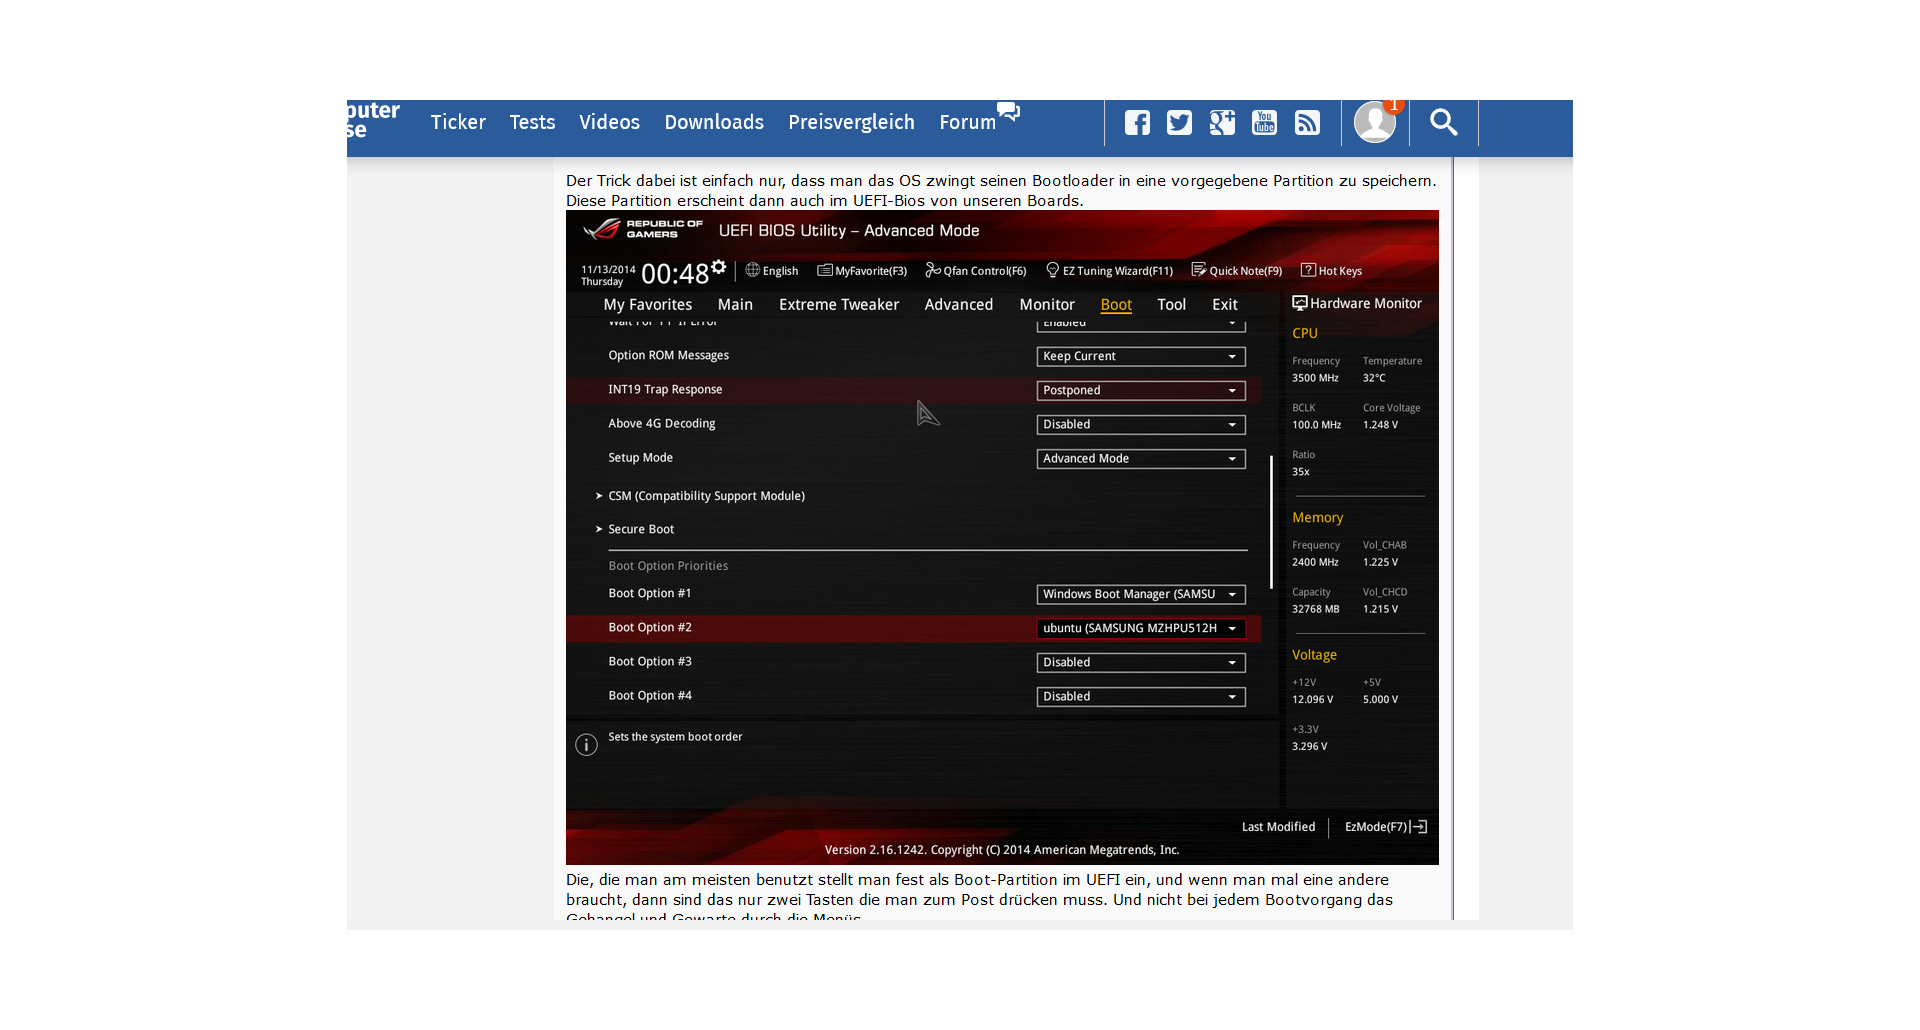Viewport: 1920px width, 1030px height.
Task: Switch to the Extreme Tweaker tab
Action: (839, 305)
